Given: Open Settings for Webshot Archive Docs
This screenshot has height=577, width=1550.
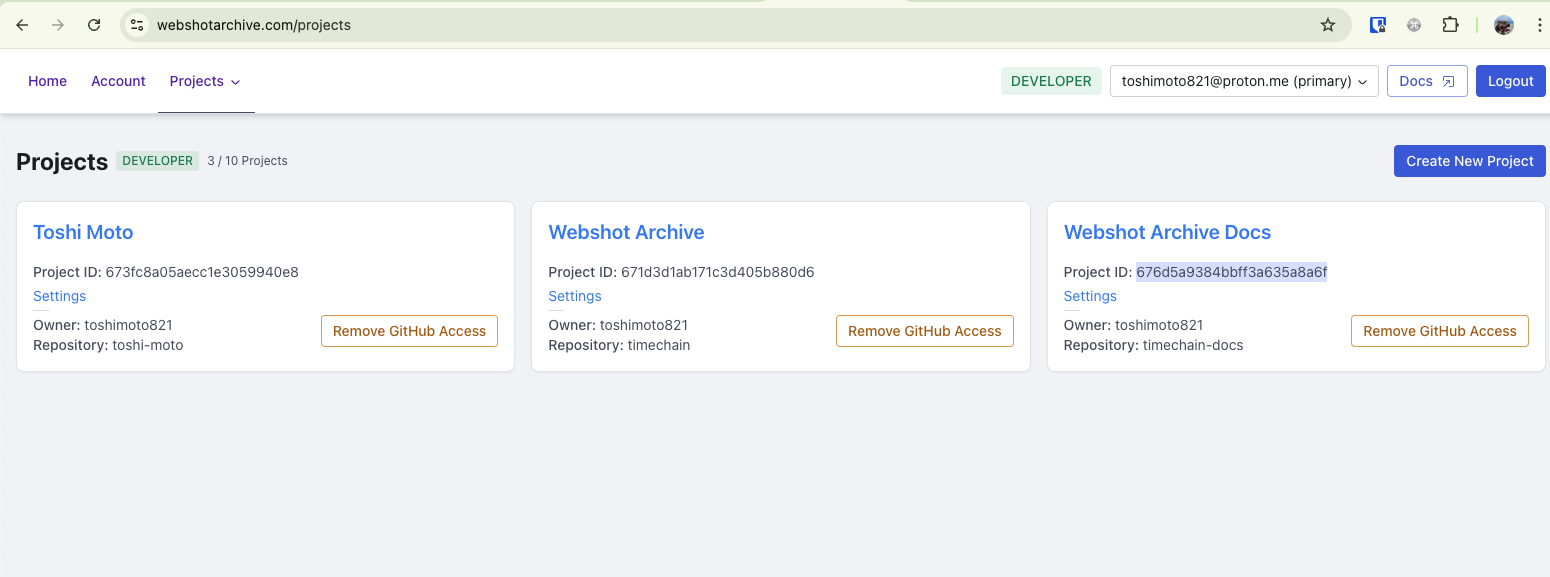Looking at the screenshot, I should pyautogui.click(x=1090, y=296).
